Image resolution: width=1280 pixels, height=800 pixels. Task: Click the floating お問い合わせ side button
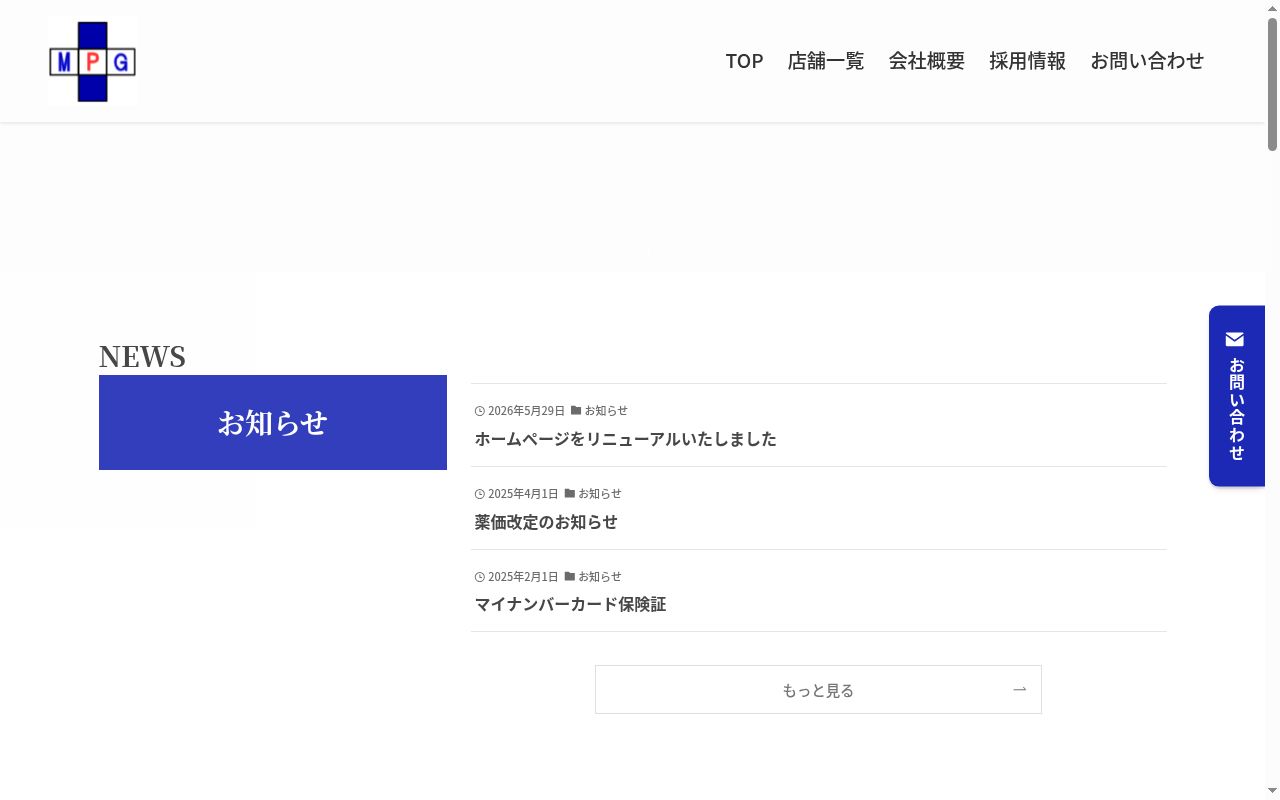(x=1237, y=396)
